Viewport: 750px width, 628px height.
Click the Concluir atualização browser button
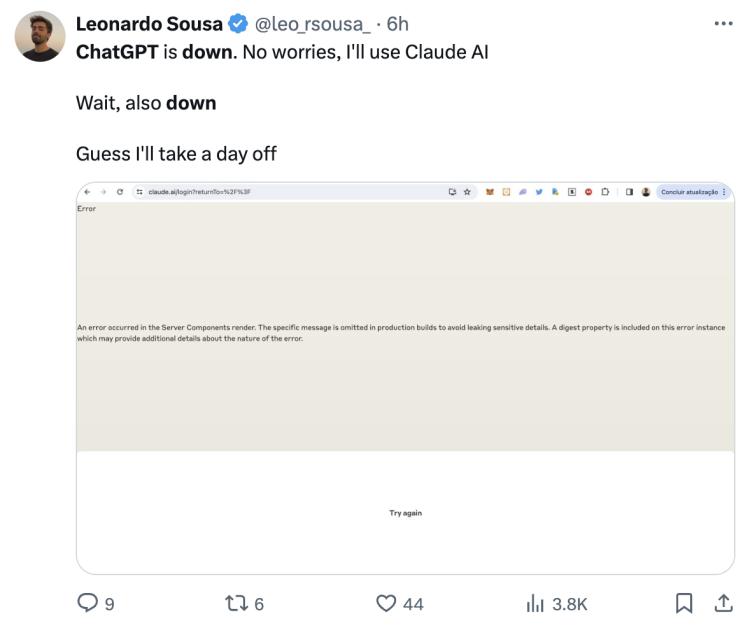pos(692,192)
